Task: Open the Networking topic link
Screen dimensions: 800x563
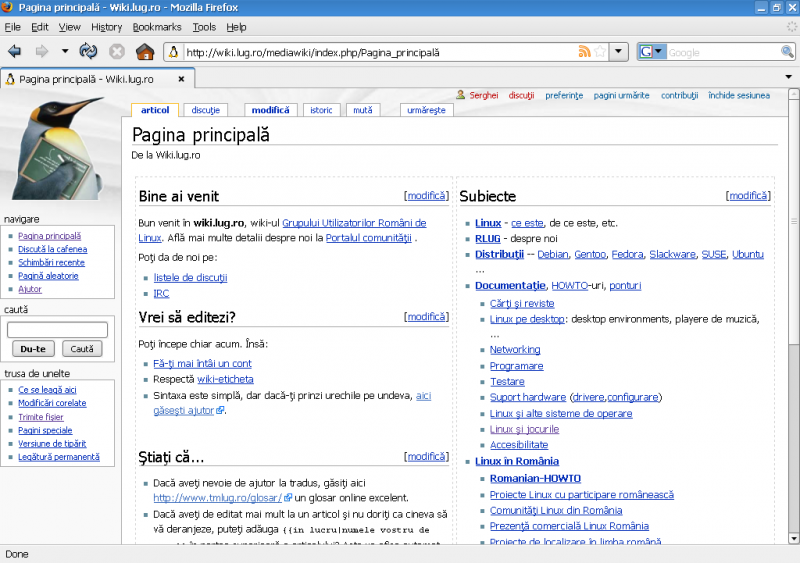Action: (515, 350)
